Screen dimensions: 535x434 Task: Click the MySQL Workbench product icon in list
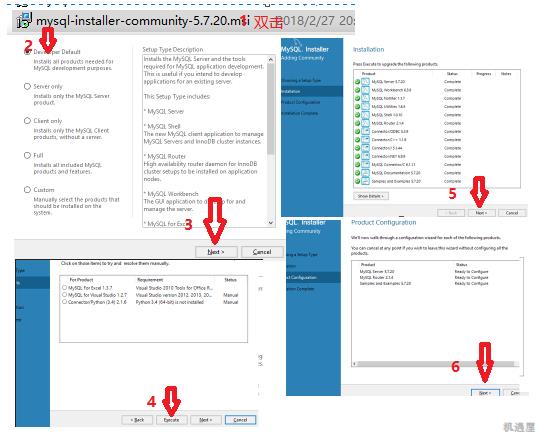click(x=365, y=90)
